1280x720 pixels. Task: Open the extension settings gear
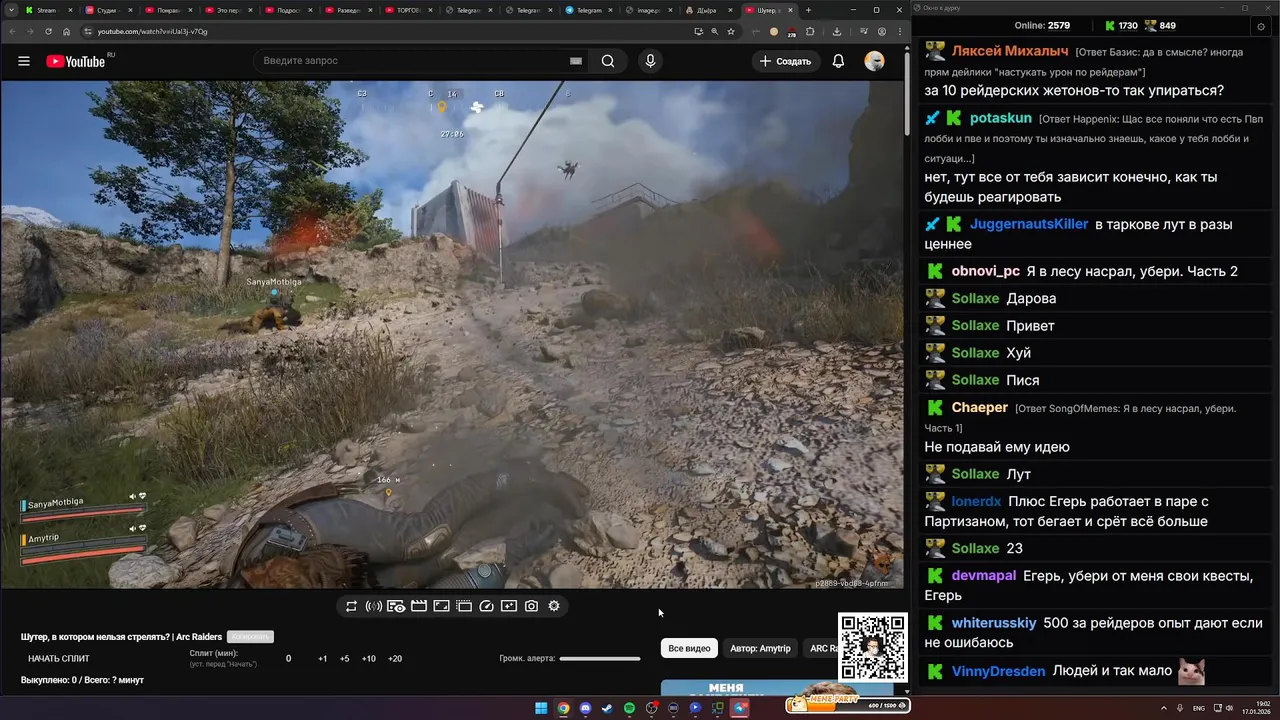coord(554,606)
